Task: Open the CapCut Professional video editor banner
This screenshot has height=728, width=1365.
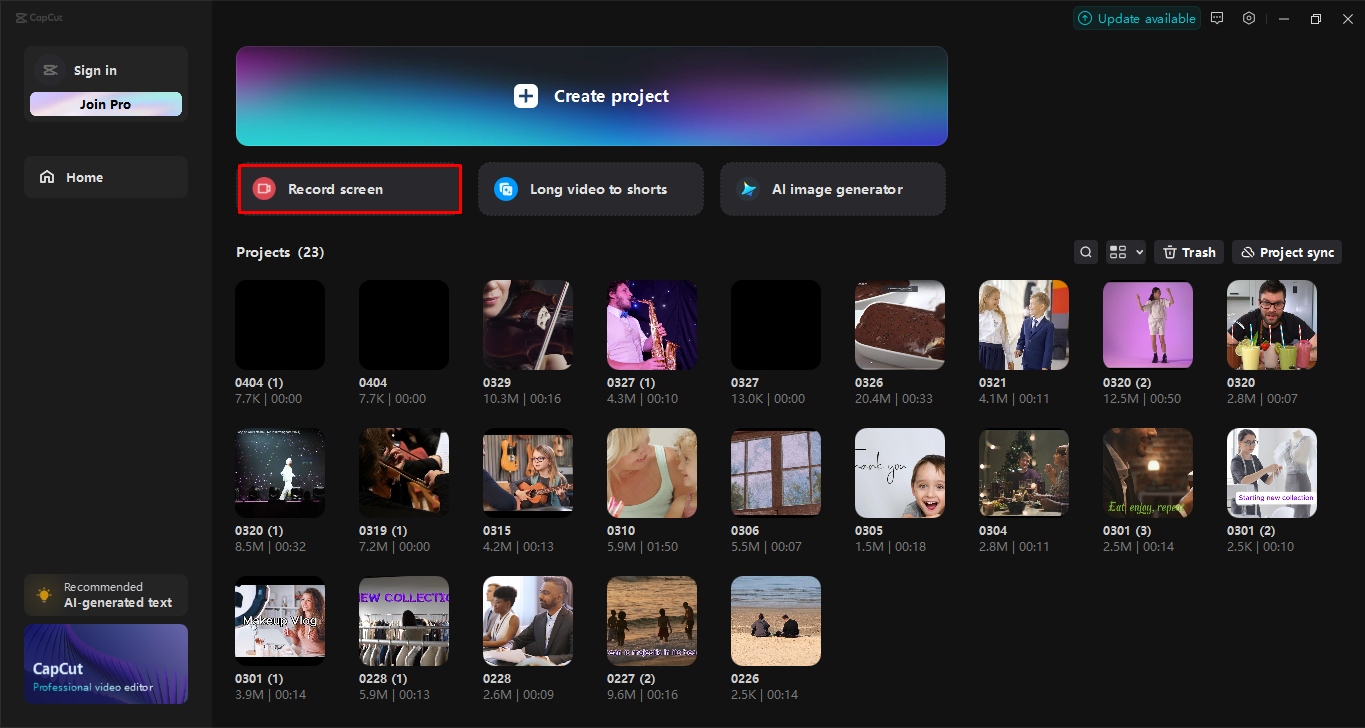Action: coord(105,663)
